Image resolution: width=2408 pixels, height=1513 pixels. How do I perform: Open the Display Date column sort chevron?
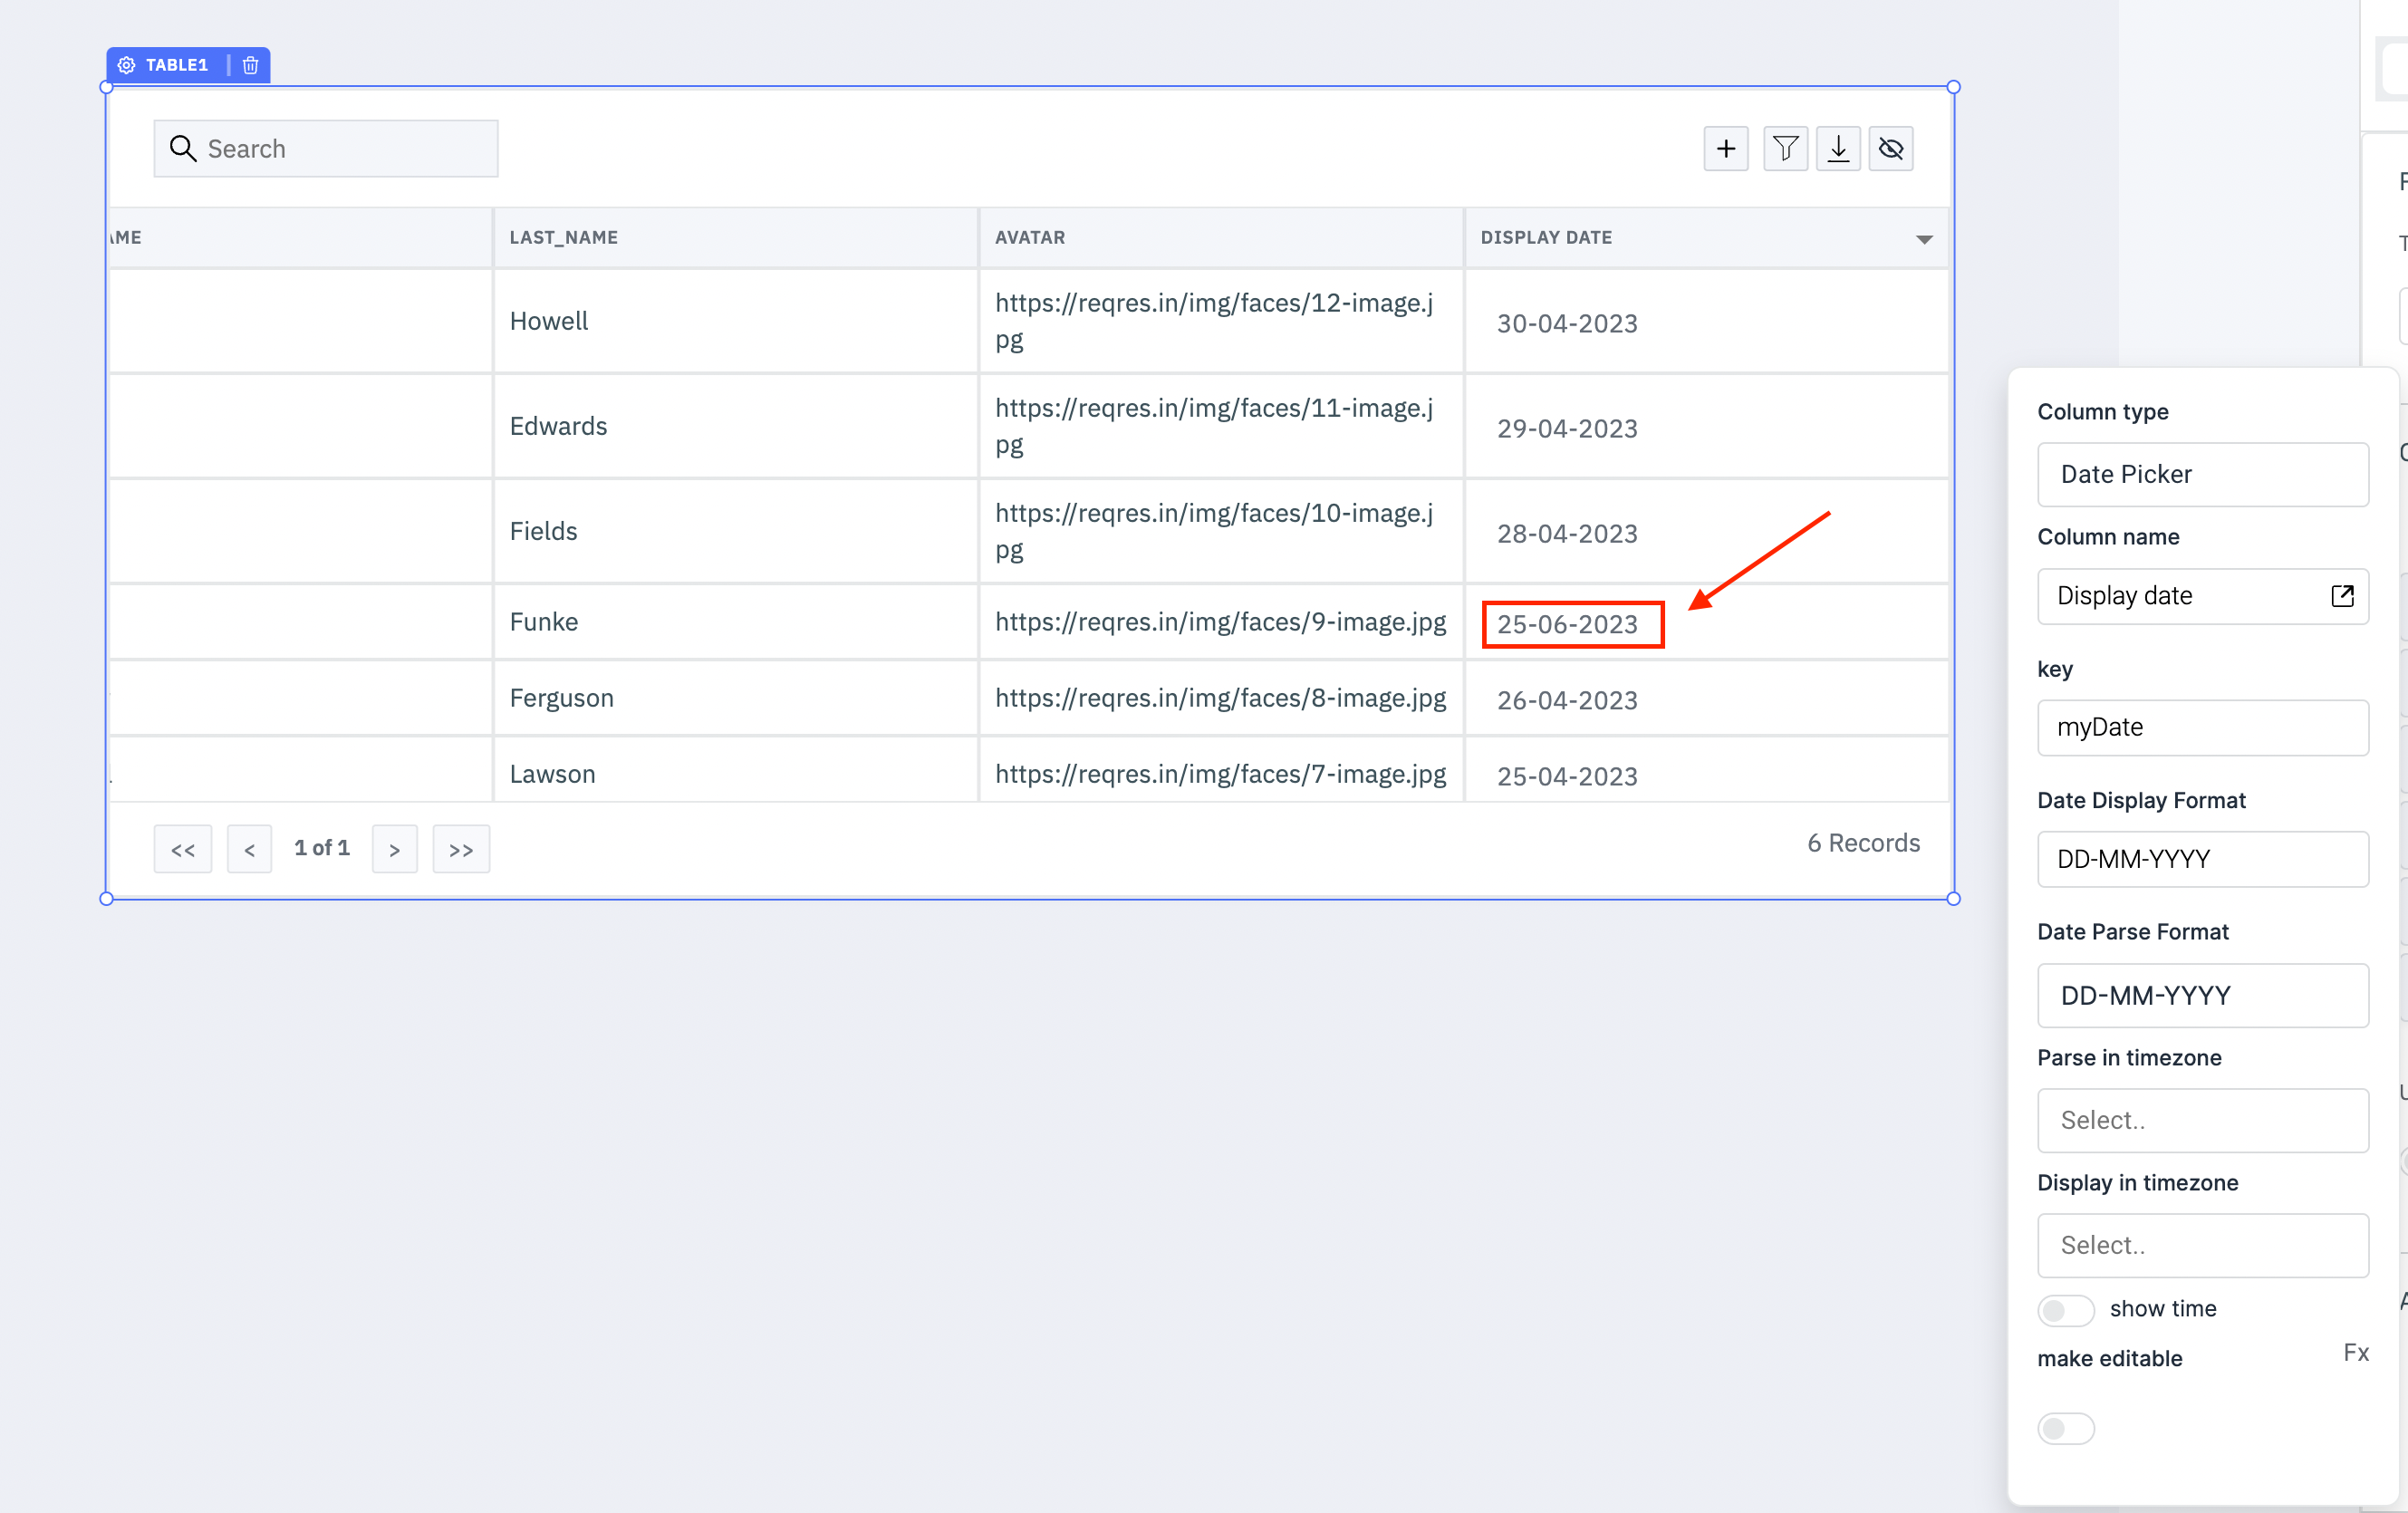[x=1925, y=239]
